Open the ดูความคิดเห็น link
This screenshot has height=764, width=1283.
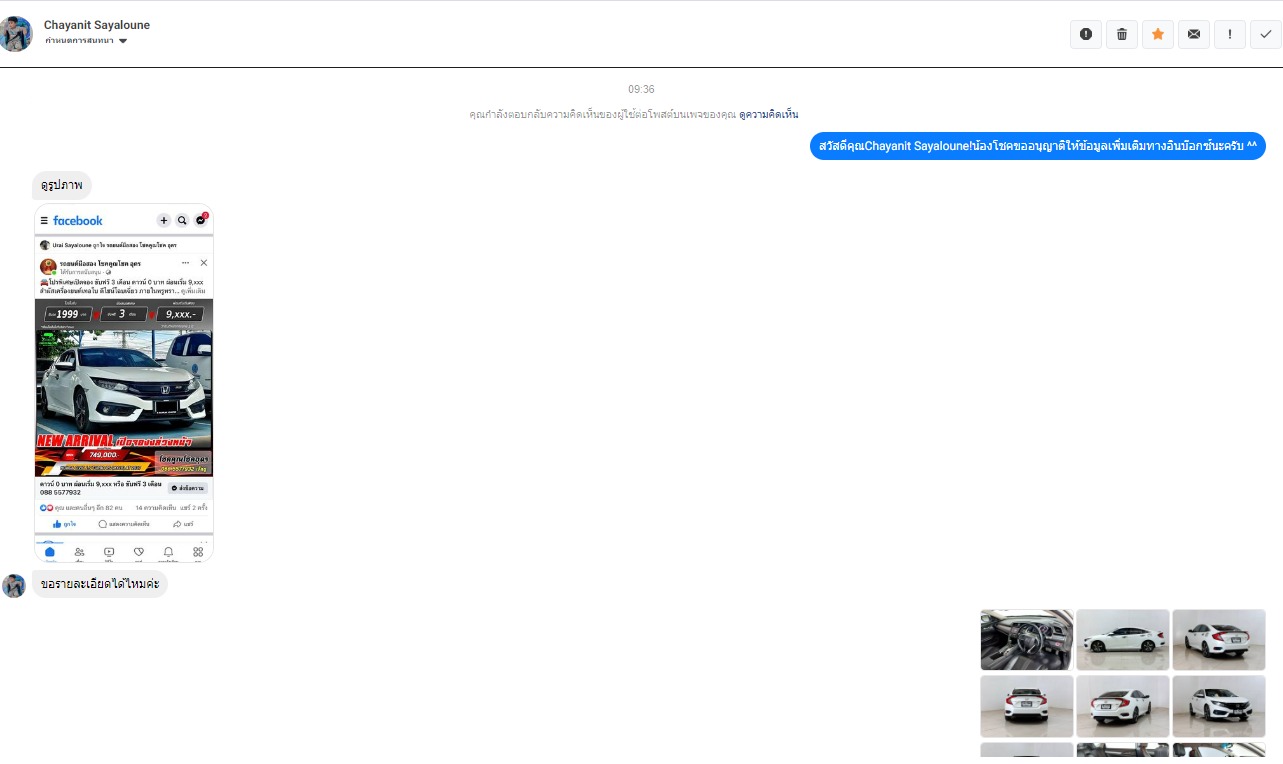768,114
